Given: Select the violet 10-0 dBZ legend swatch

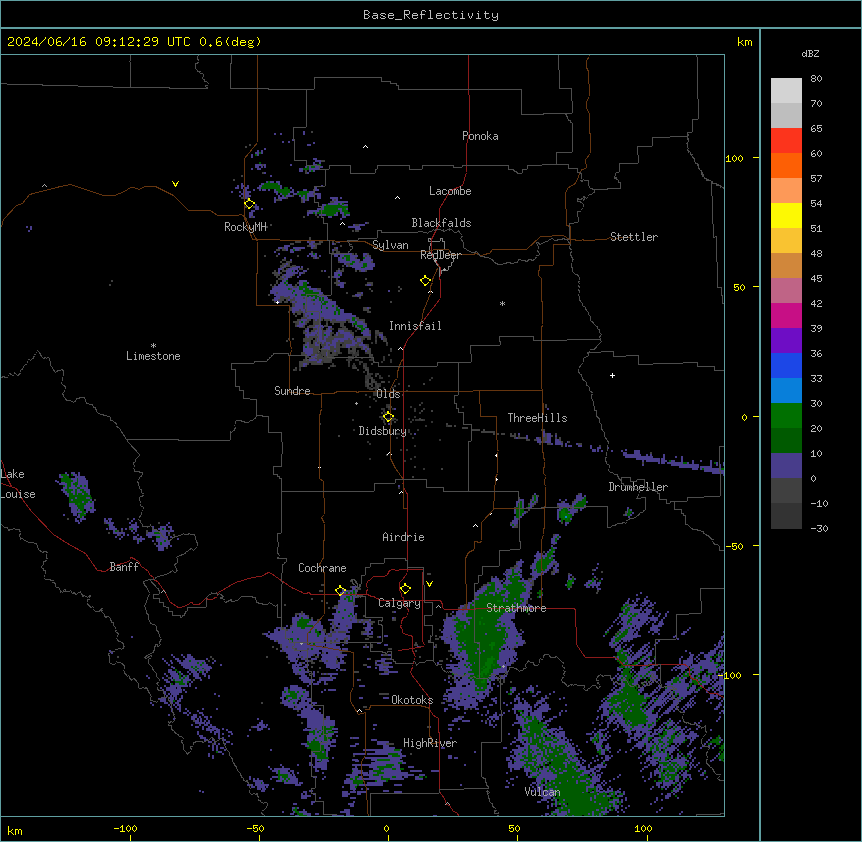Looking at the screenshot, I should click(x=786, y=466).
